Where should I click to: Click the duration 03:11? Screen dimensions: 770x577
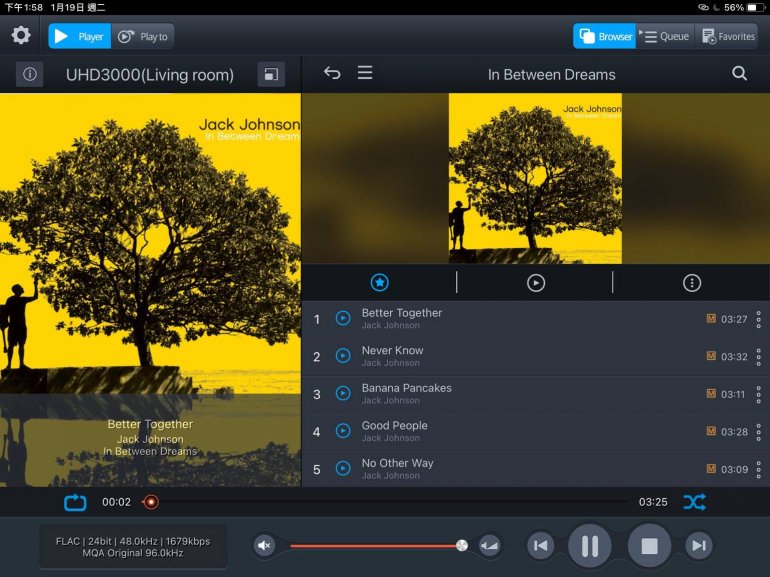pyautogui.click(x=733, y=394)
